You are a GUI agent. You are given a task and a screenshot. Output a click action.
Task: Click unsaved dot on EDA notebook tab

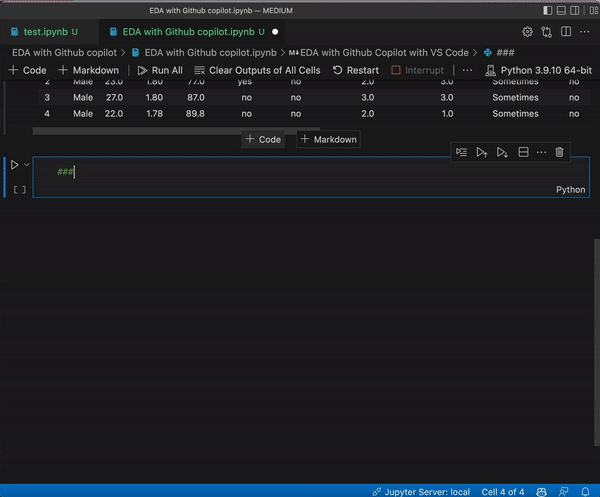pyautogui.click(x=275, y=32)
